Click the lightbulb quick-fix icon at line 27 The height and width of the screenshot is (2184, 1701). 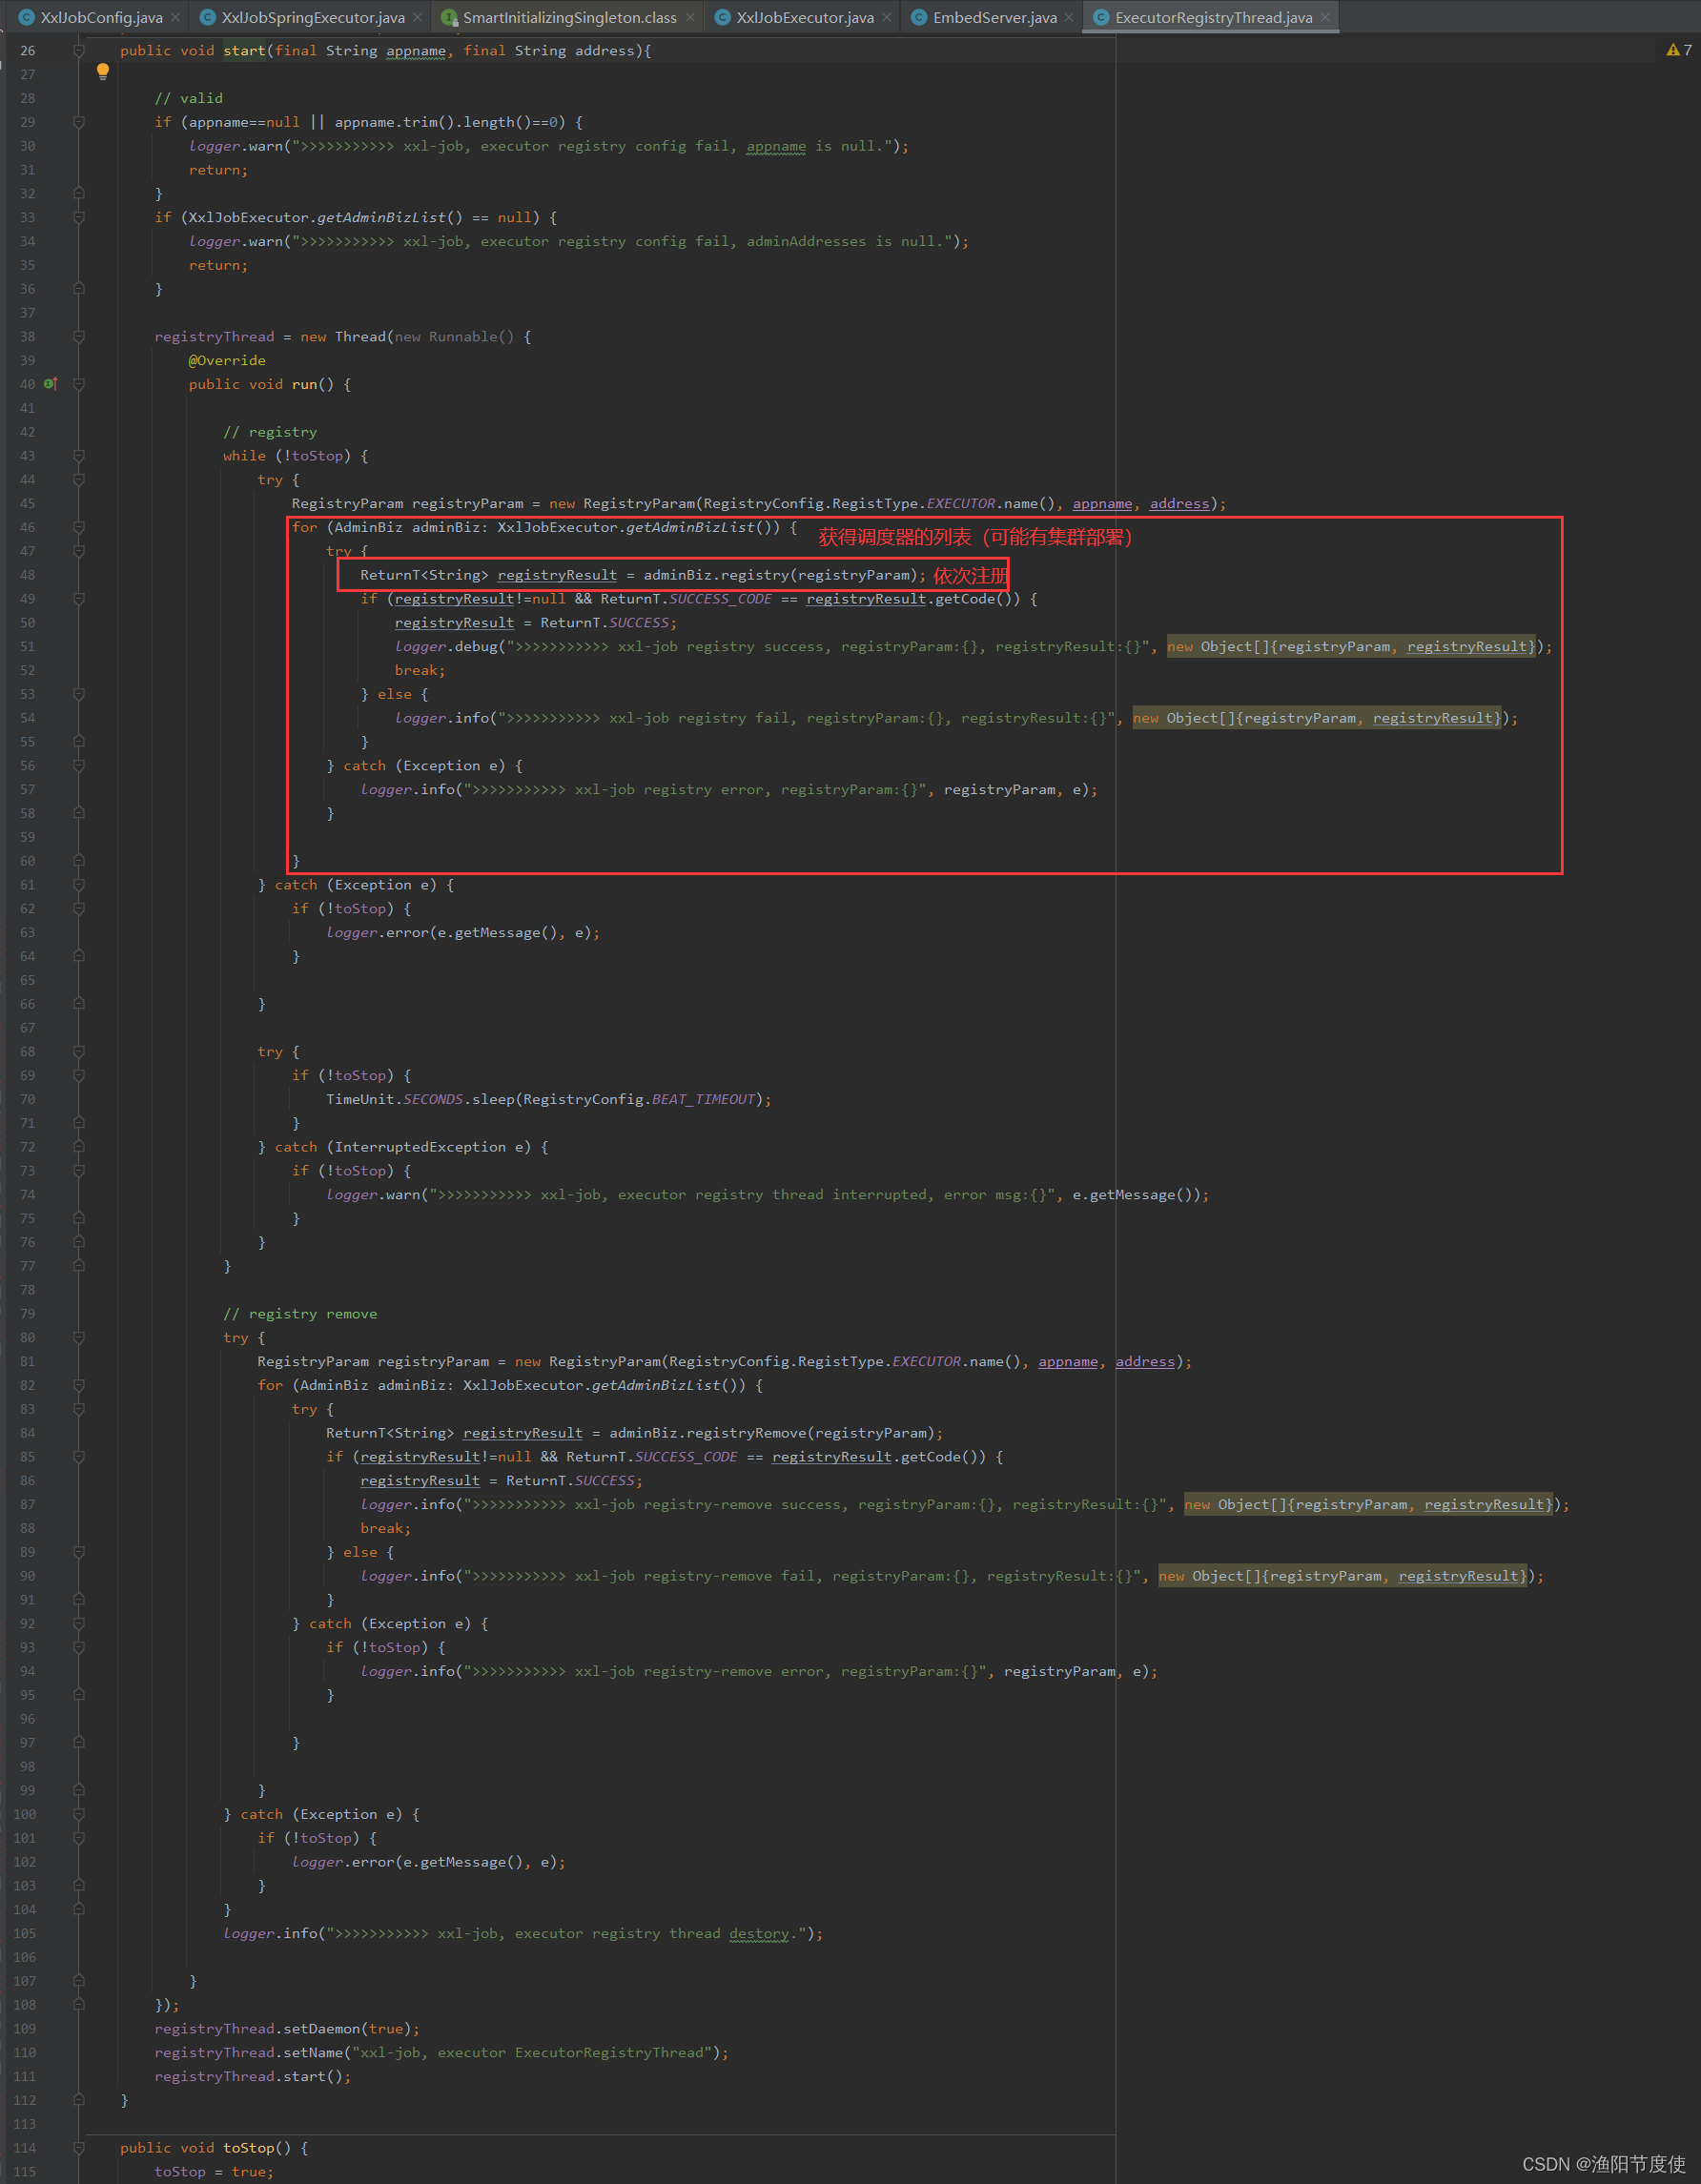coord(102,72)
